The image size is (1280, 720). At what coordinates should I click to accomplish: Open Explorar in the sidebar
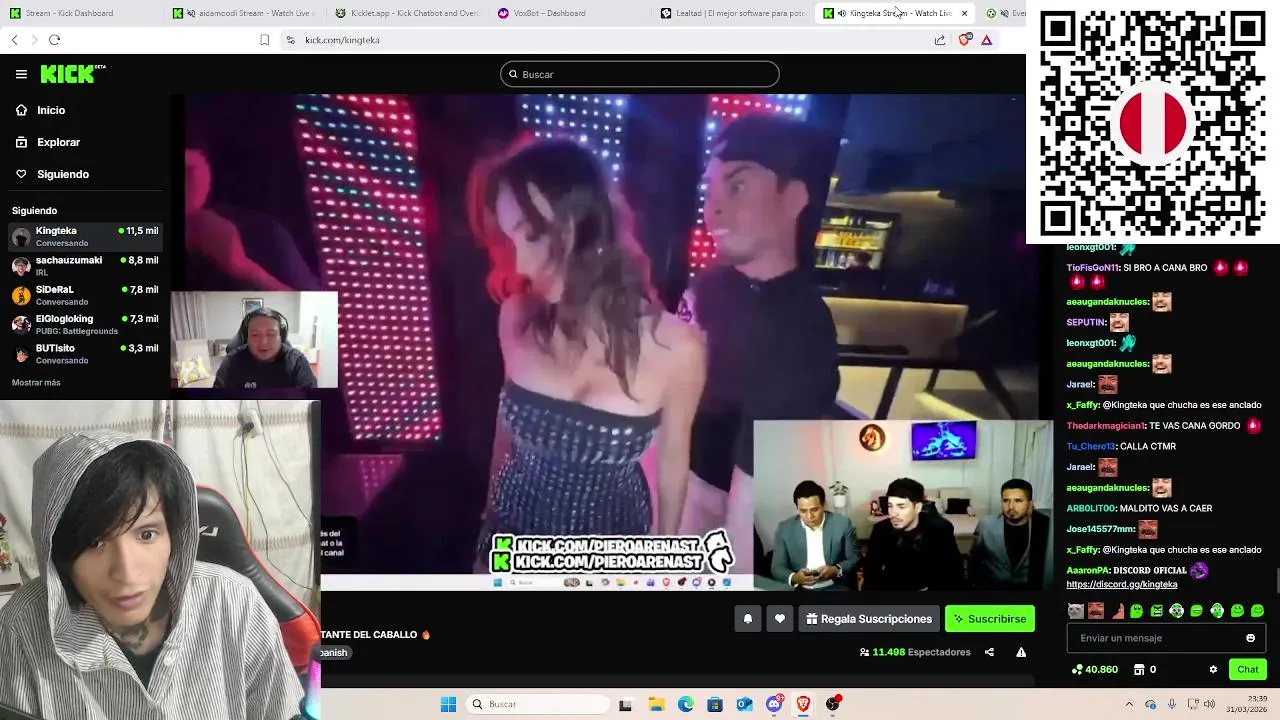[x=58, y=142]
